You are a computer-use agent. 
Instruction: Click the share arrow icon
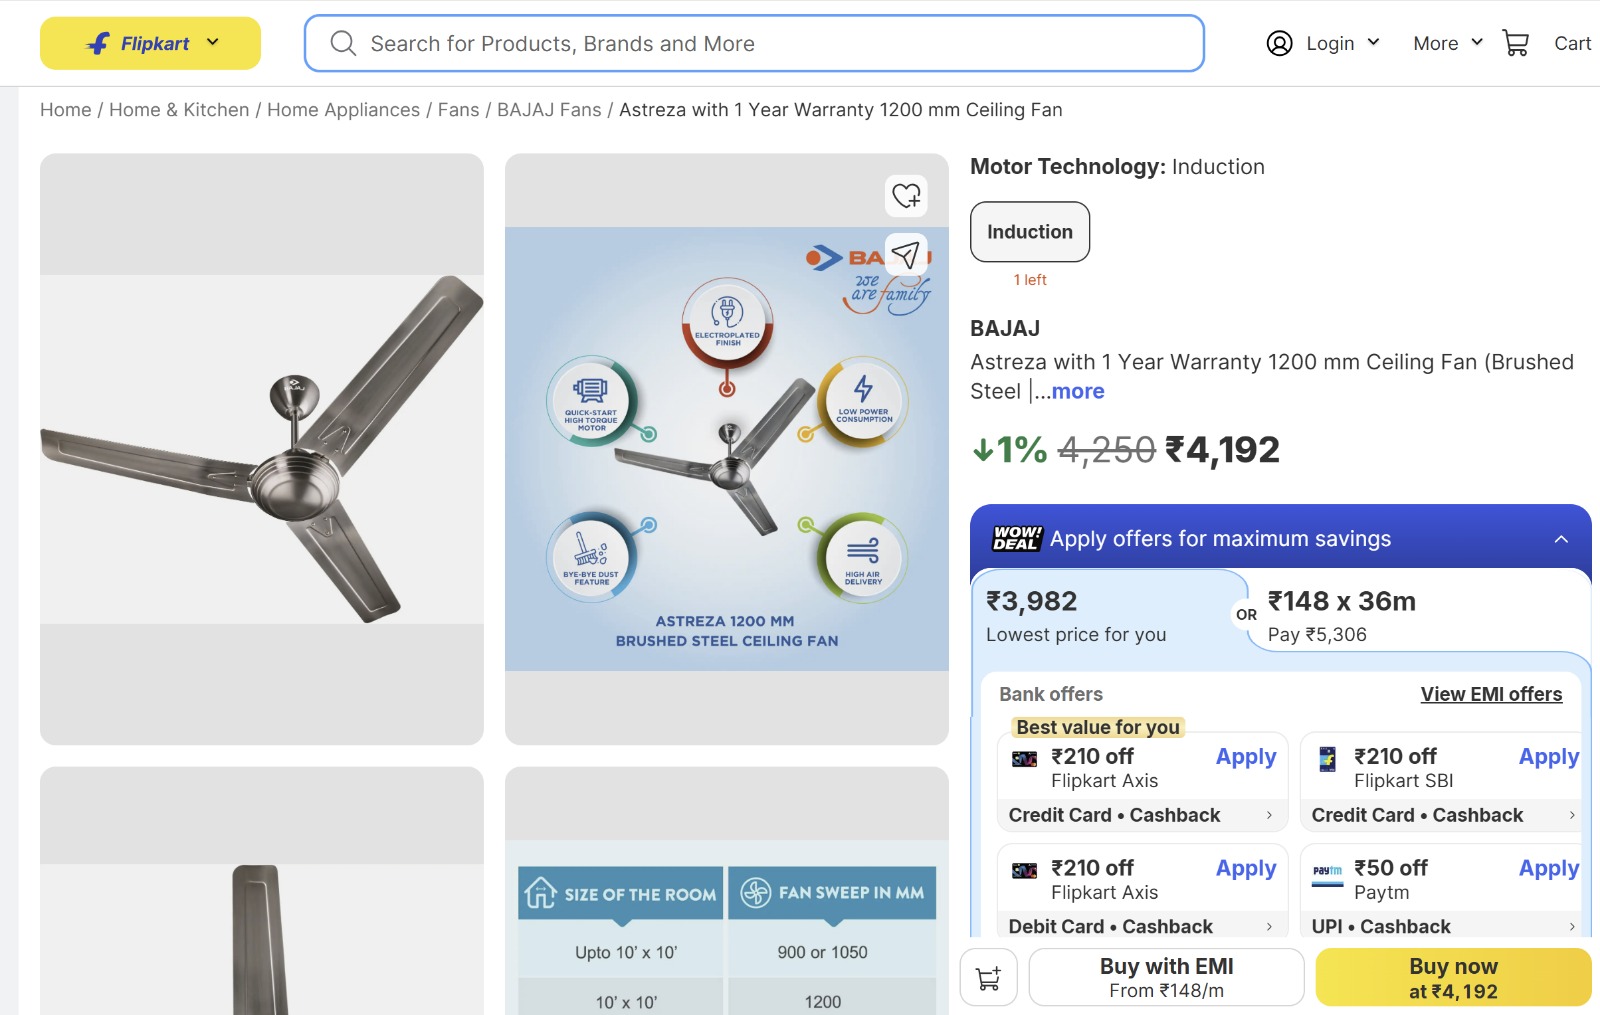[x=906, y=255]
